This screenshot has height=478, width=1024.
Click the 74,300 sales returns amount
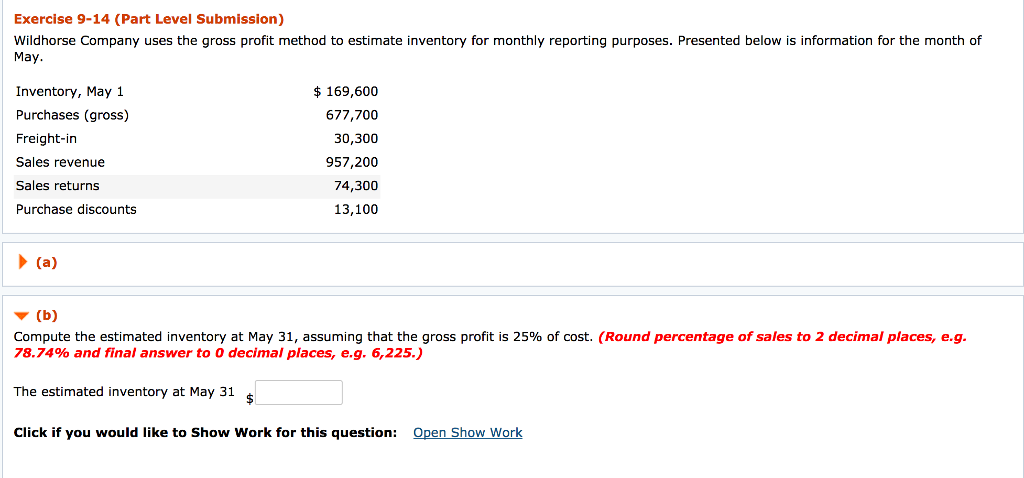pos(356,186)
